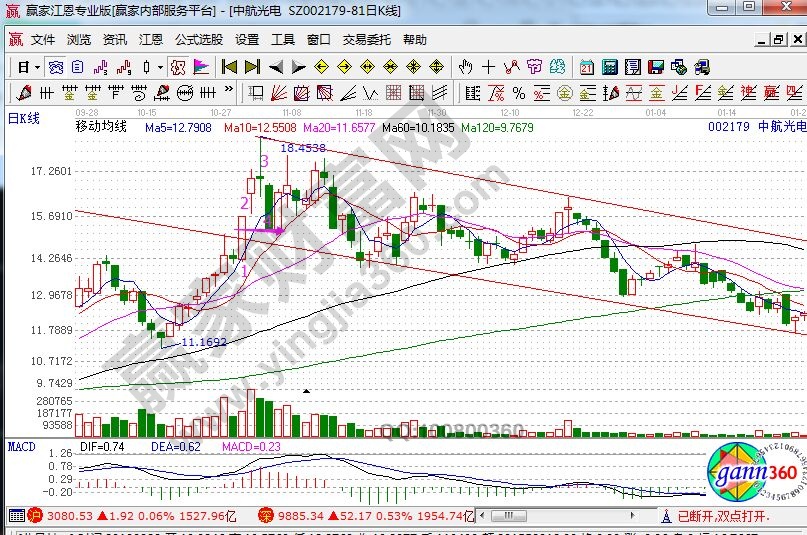Click the black right arrow navigation icon
Screen dimensions: 807x535
click(298, 67)
